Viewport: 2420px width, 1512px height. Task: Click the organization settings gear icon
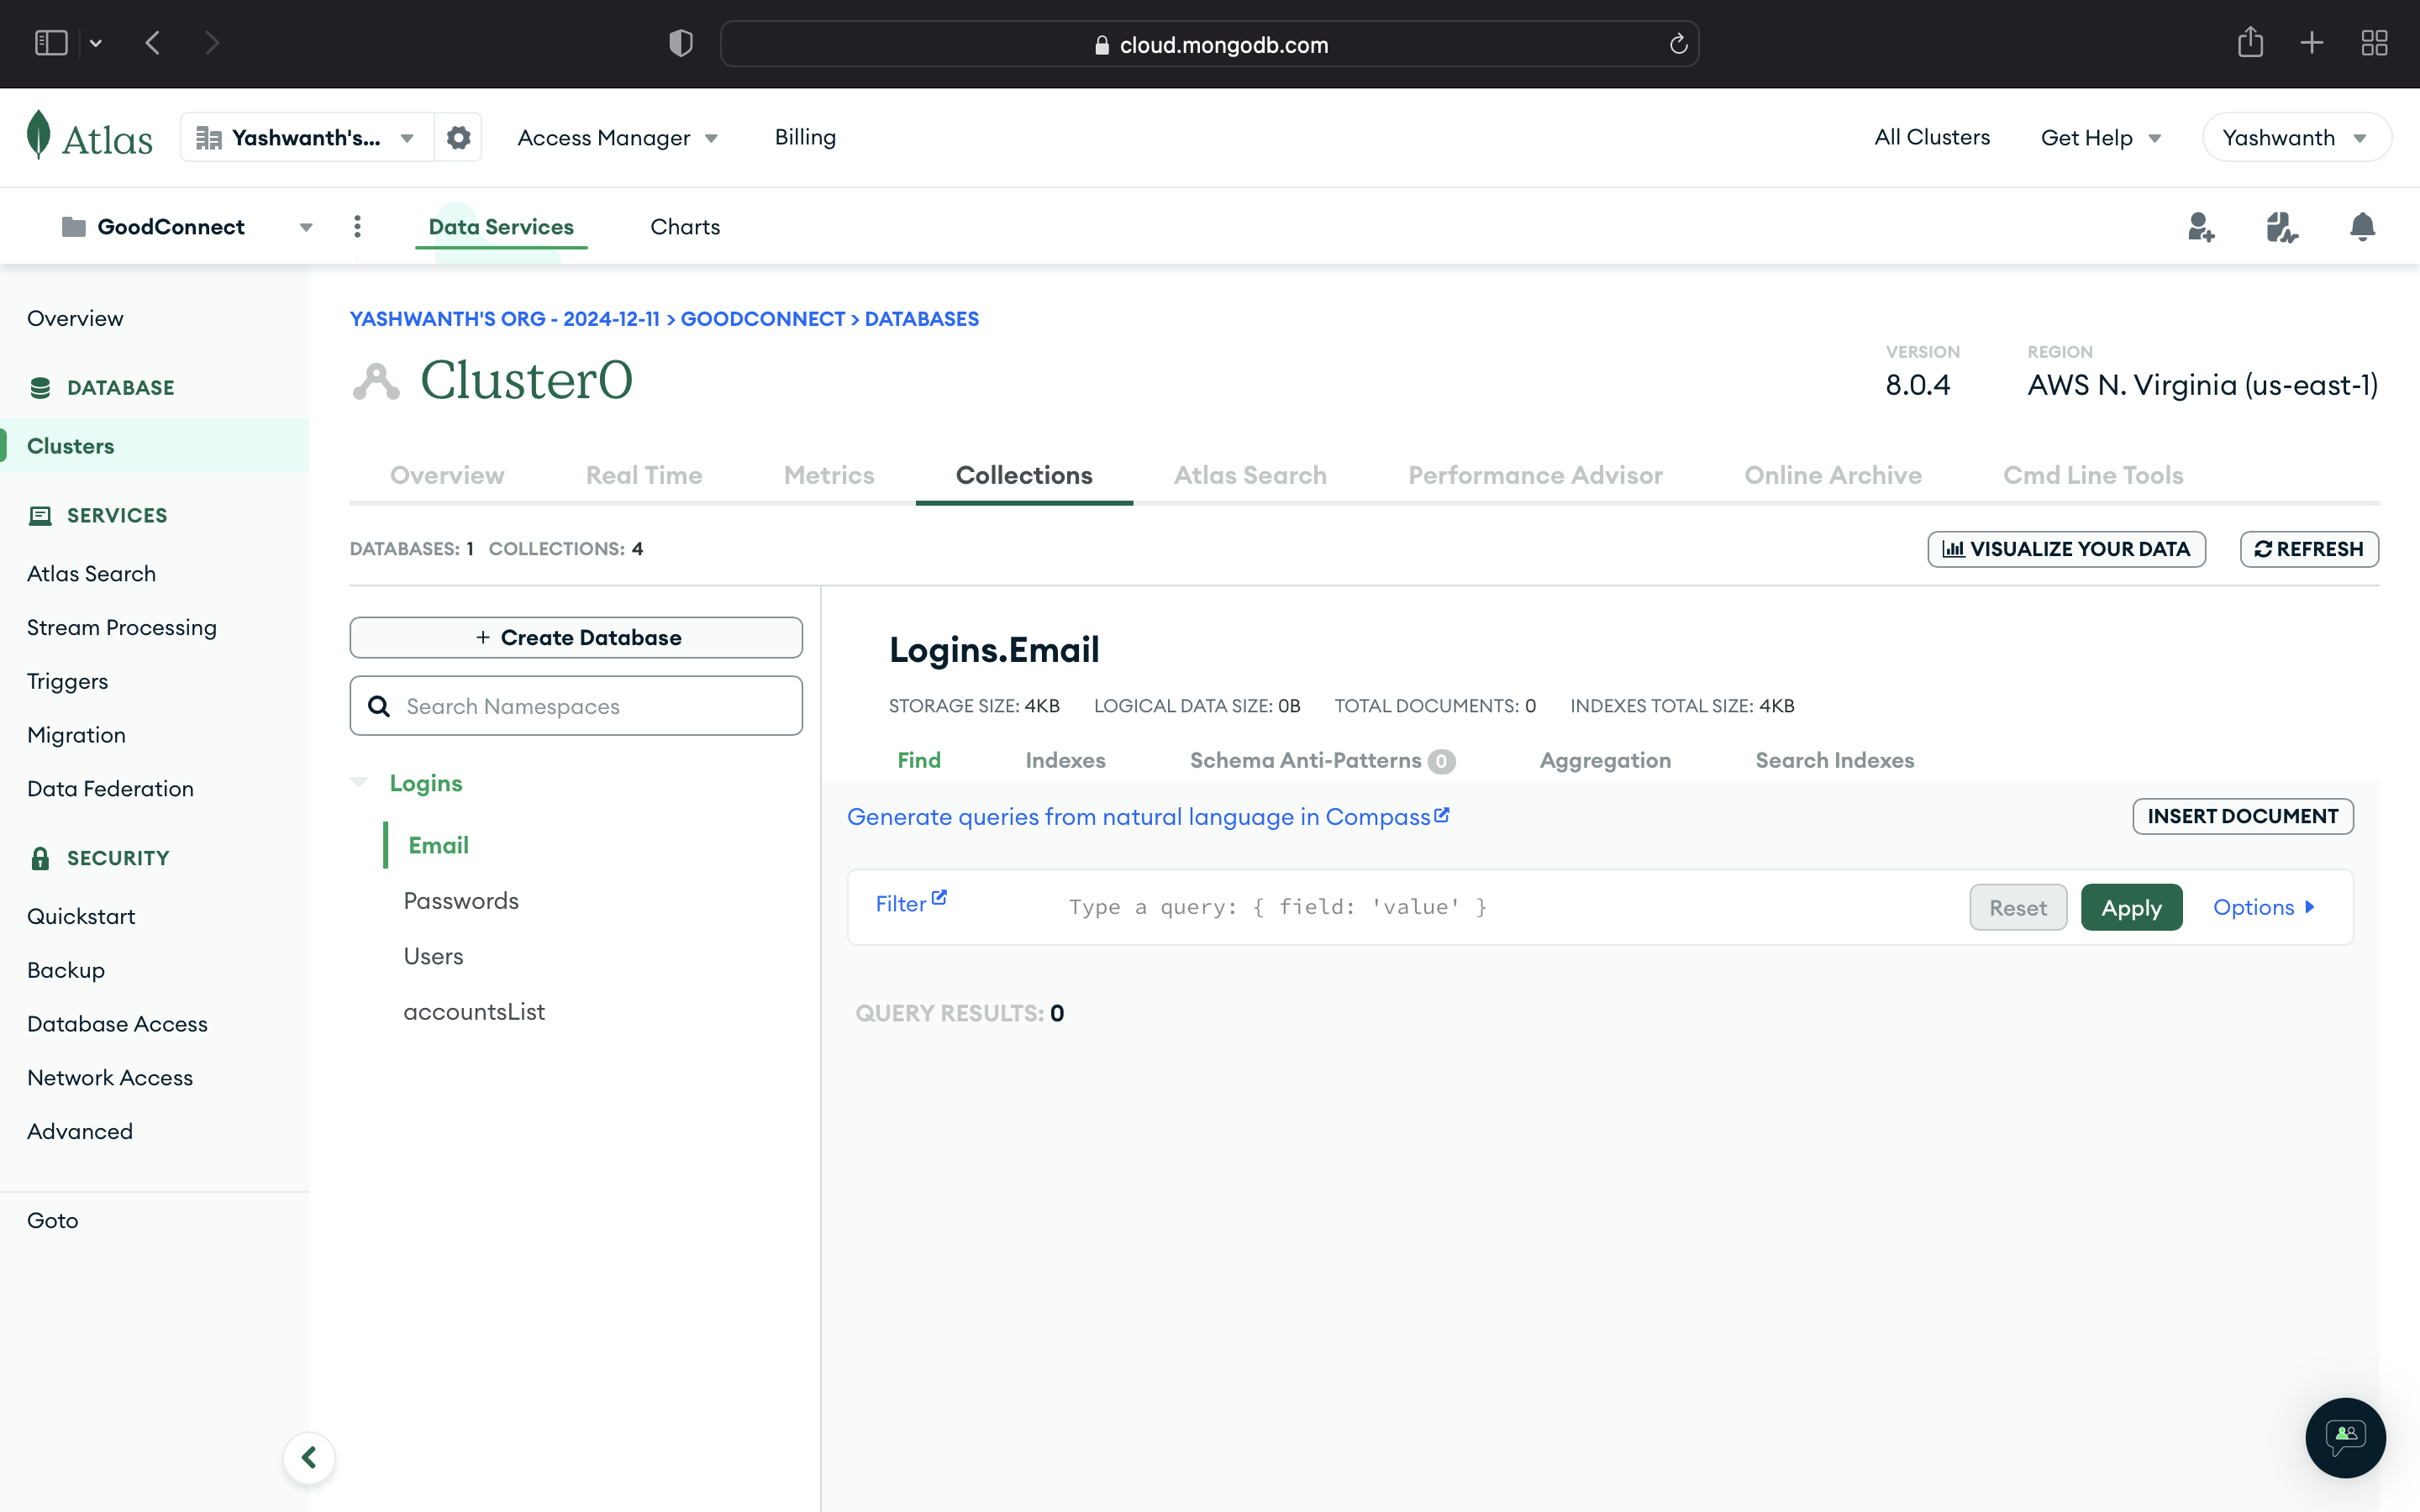[x=458, y=137]
